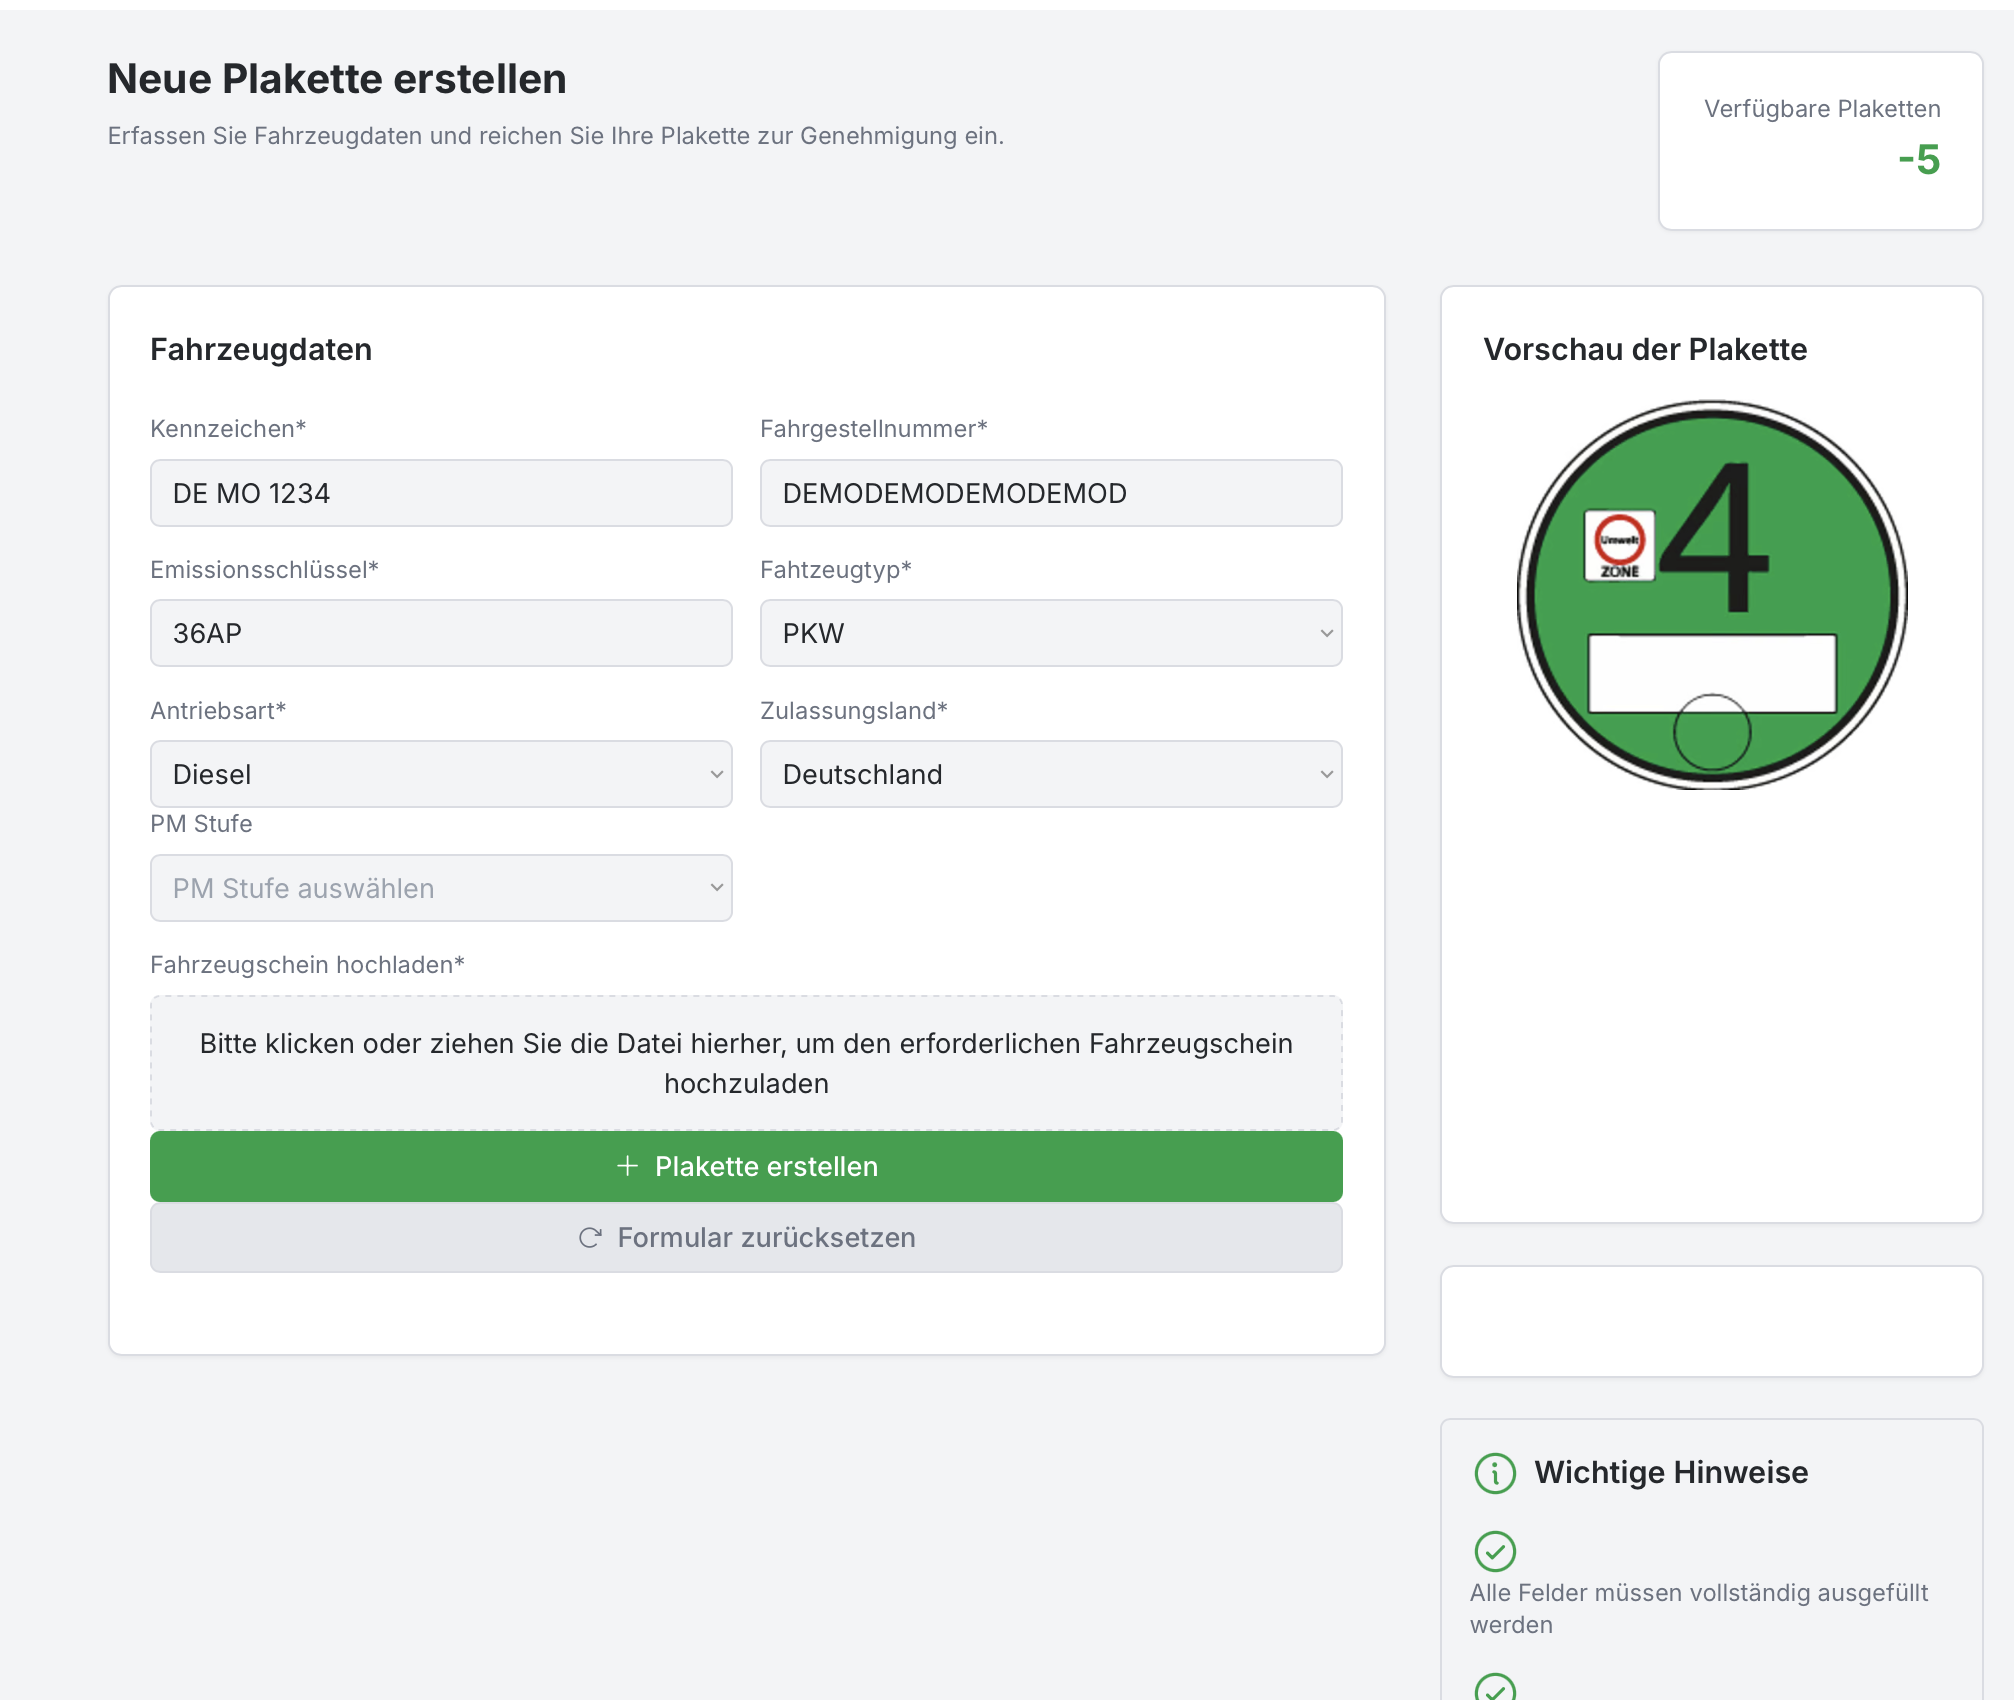Viewport: 2014px width, 1700px height.
Task: Click the Umwelt Zone sign on the sticker
Action: pyautogui.click(x=1619, y=545)
